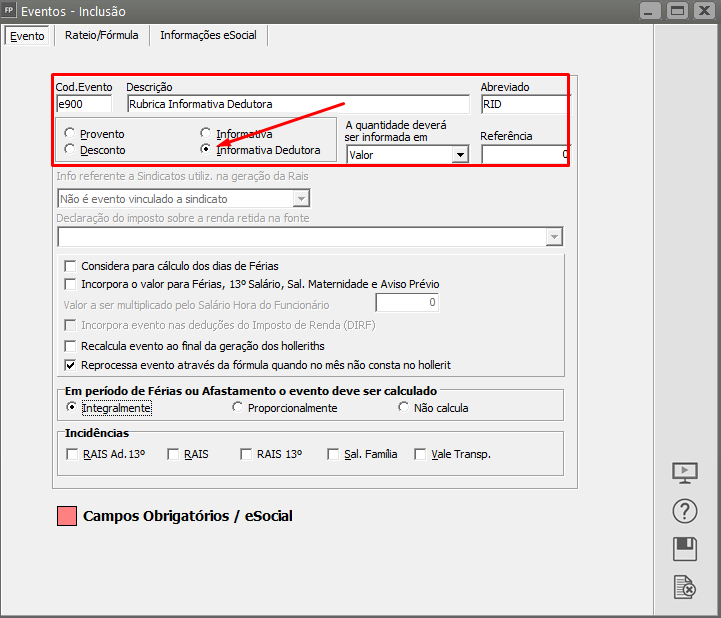Click the Descrição text field

pos(297,104)
